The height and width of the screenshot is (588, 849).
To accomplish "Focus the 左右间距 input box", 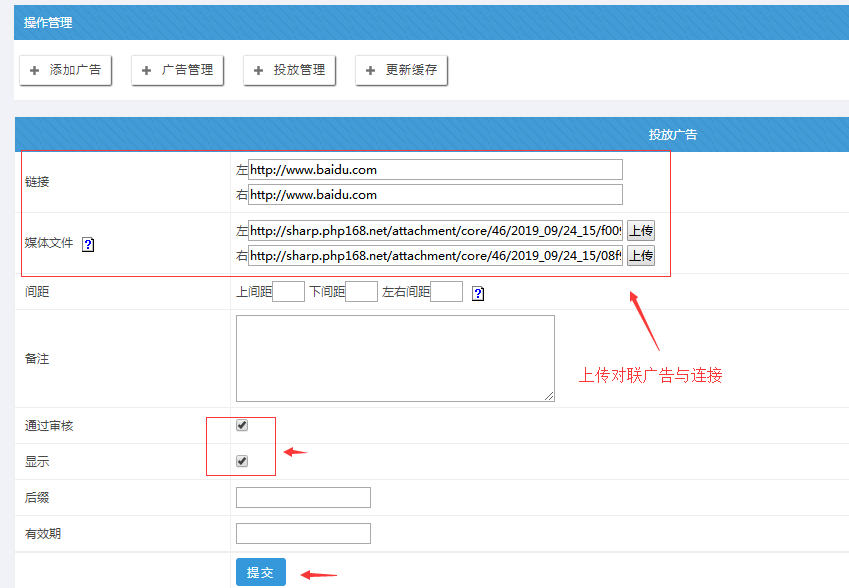I will point(446,292).
